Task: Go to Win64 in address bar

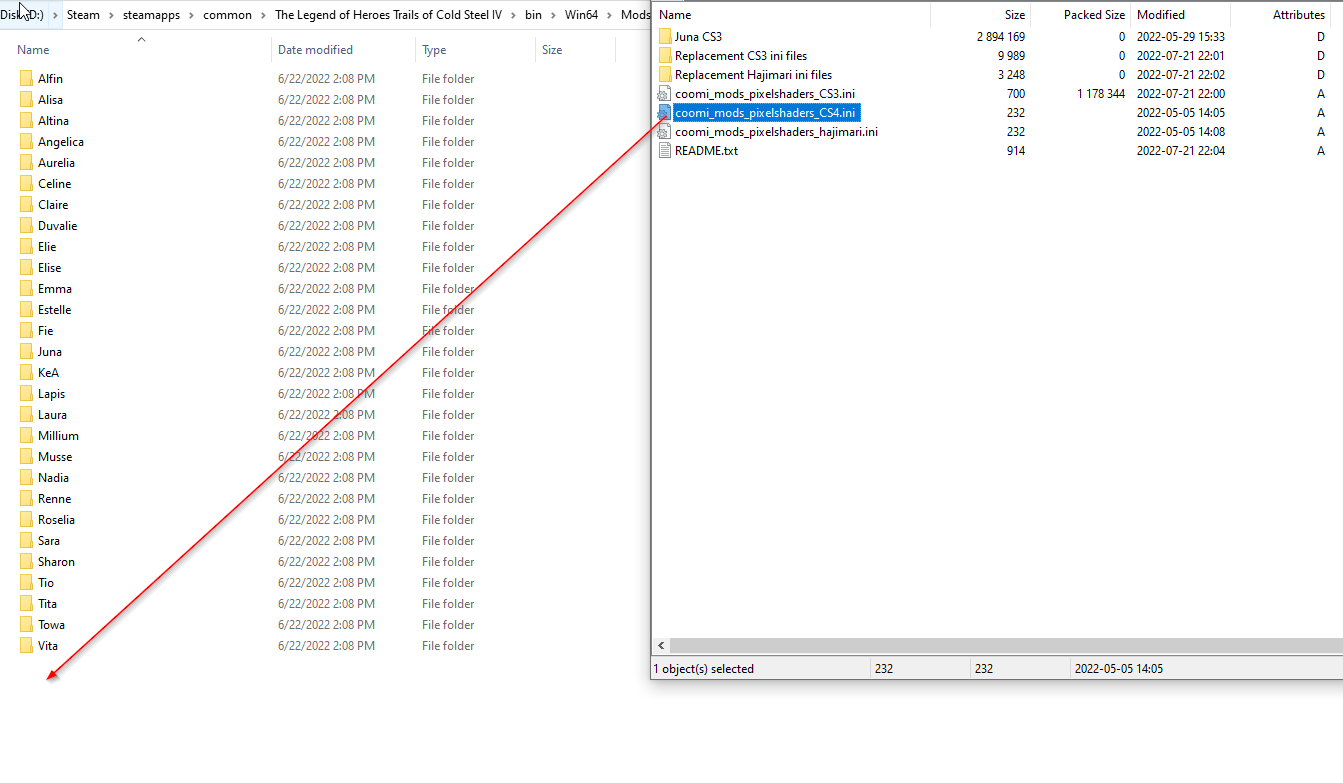Action: click(581, 15)
